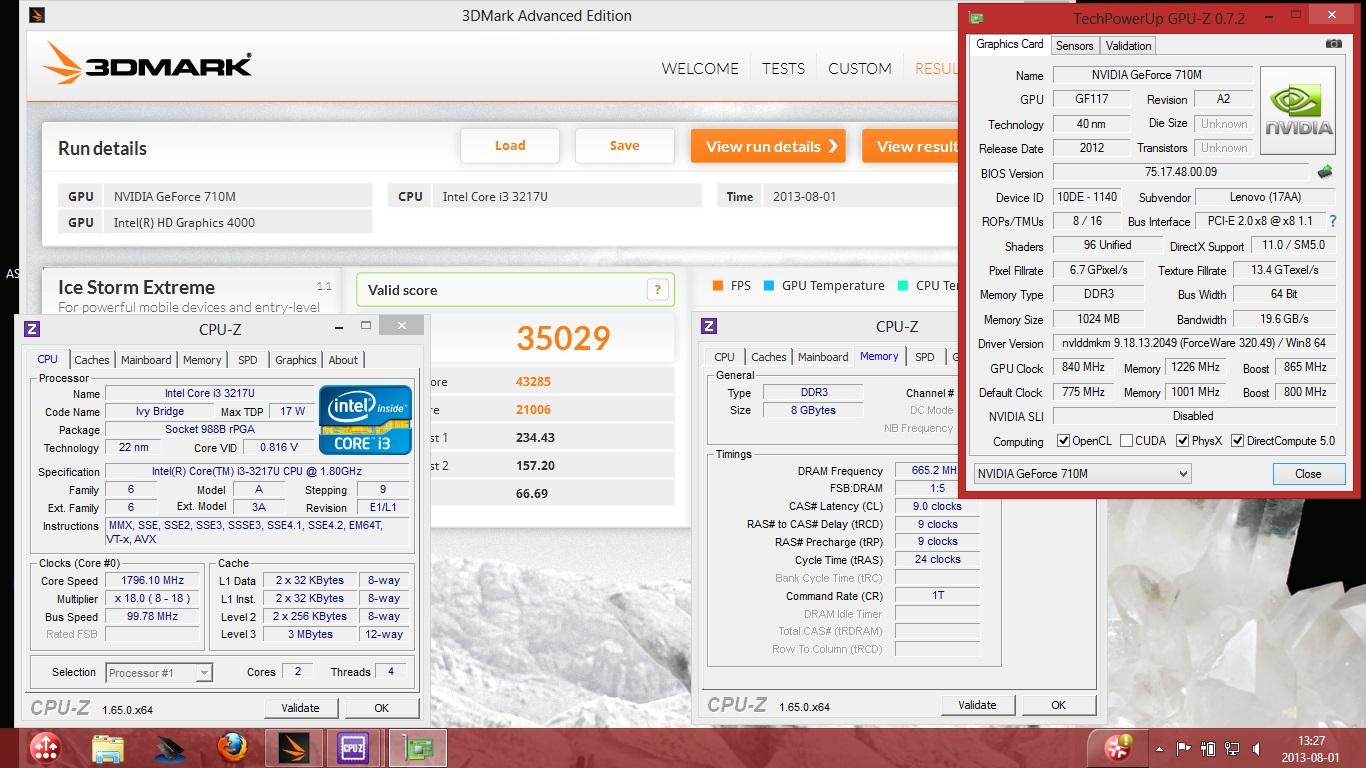Click the Intel Core i3 badge in CPU-Z
The width and height of the screenshot is (1366, 768).
366,419
